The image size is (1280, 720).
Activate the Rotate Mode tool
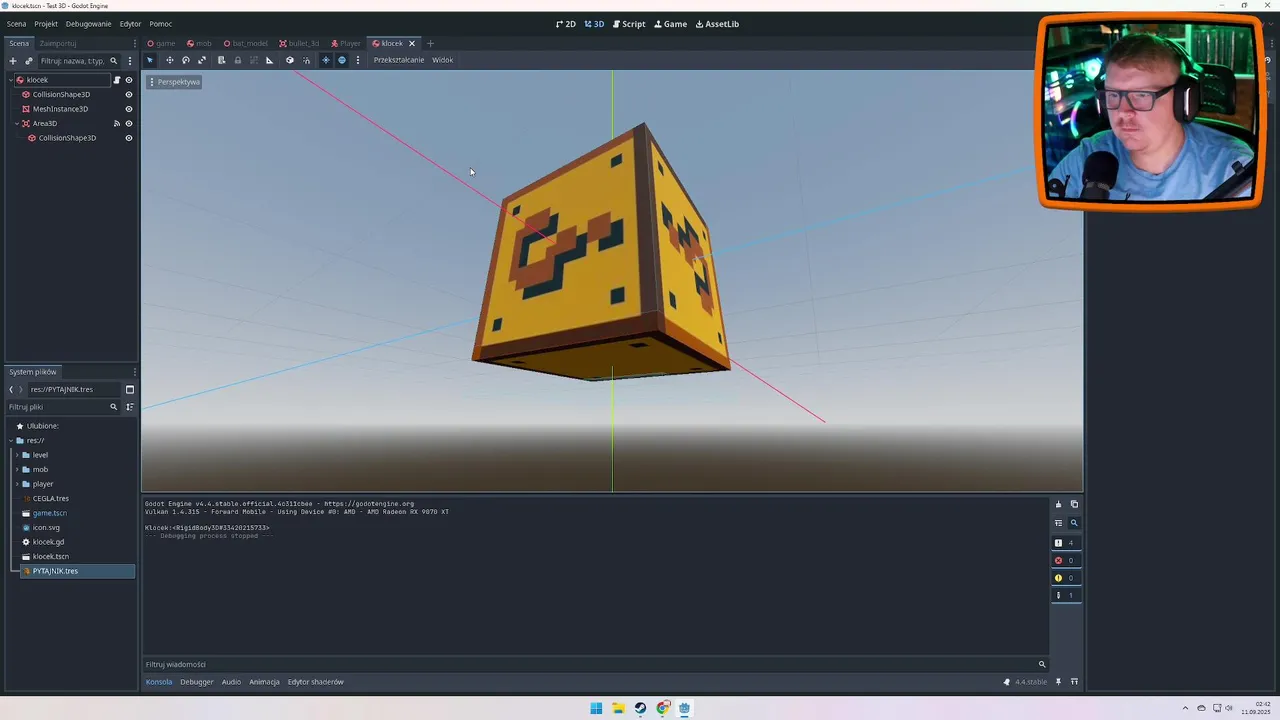[x=185, y=60]
